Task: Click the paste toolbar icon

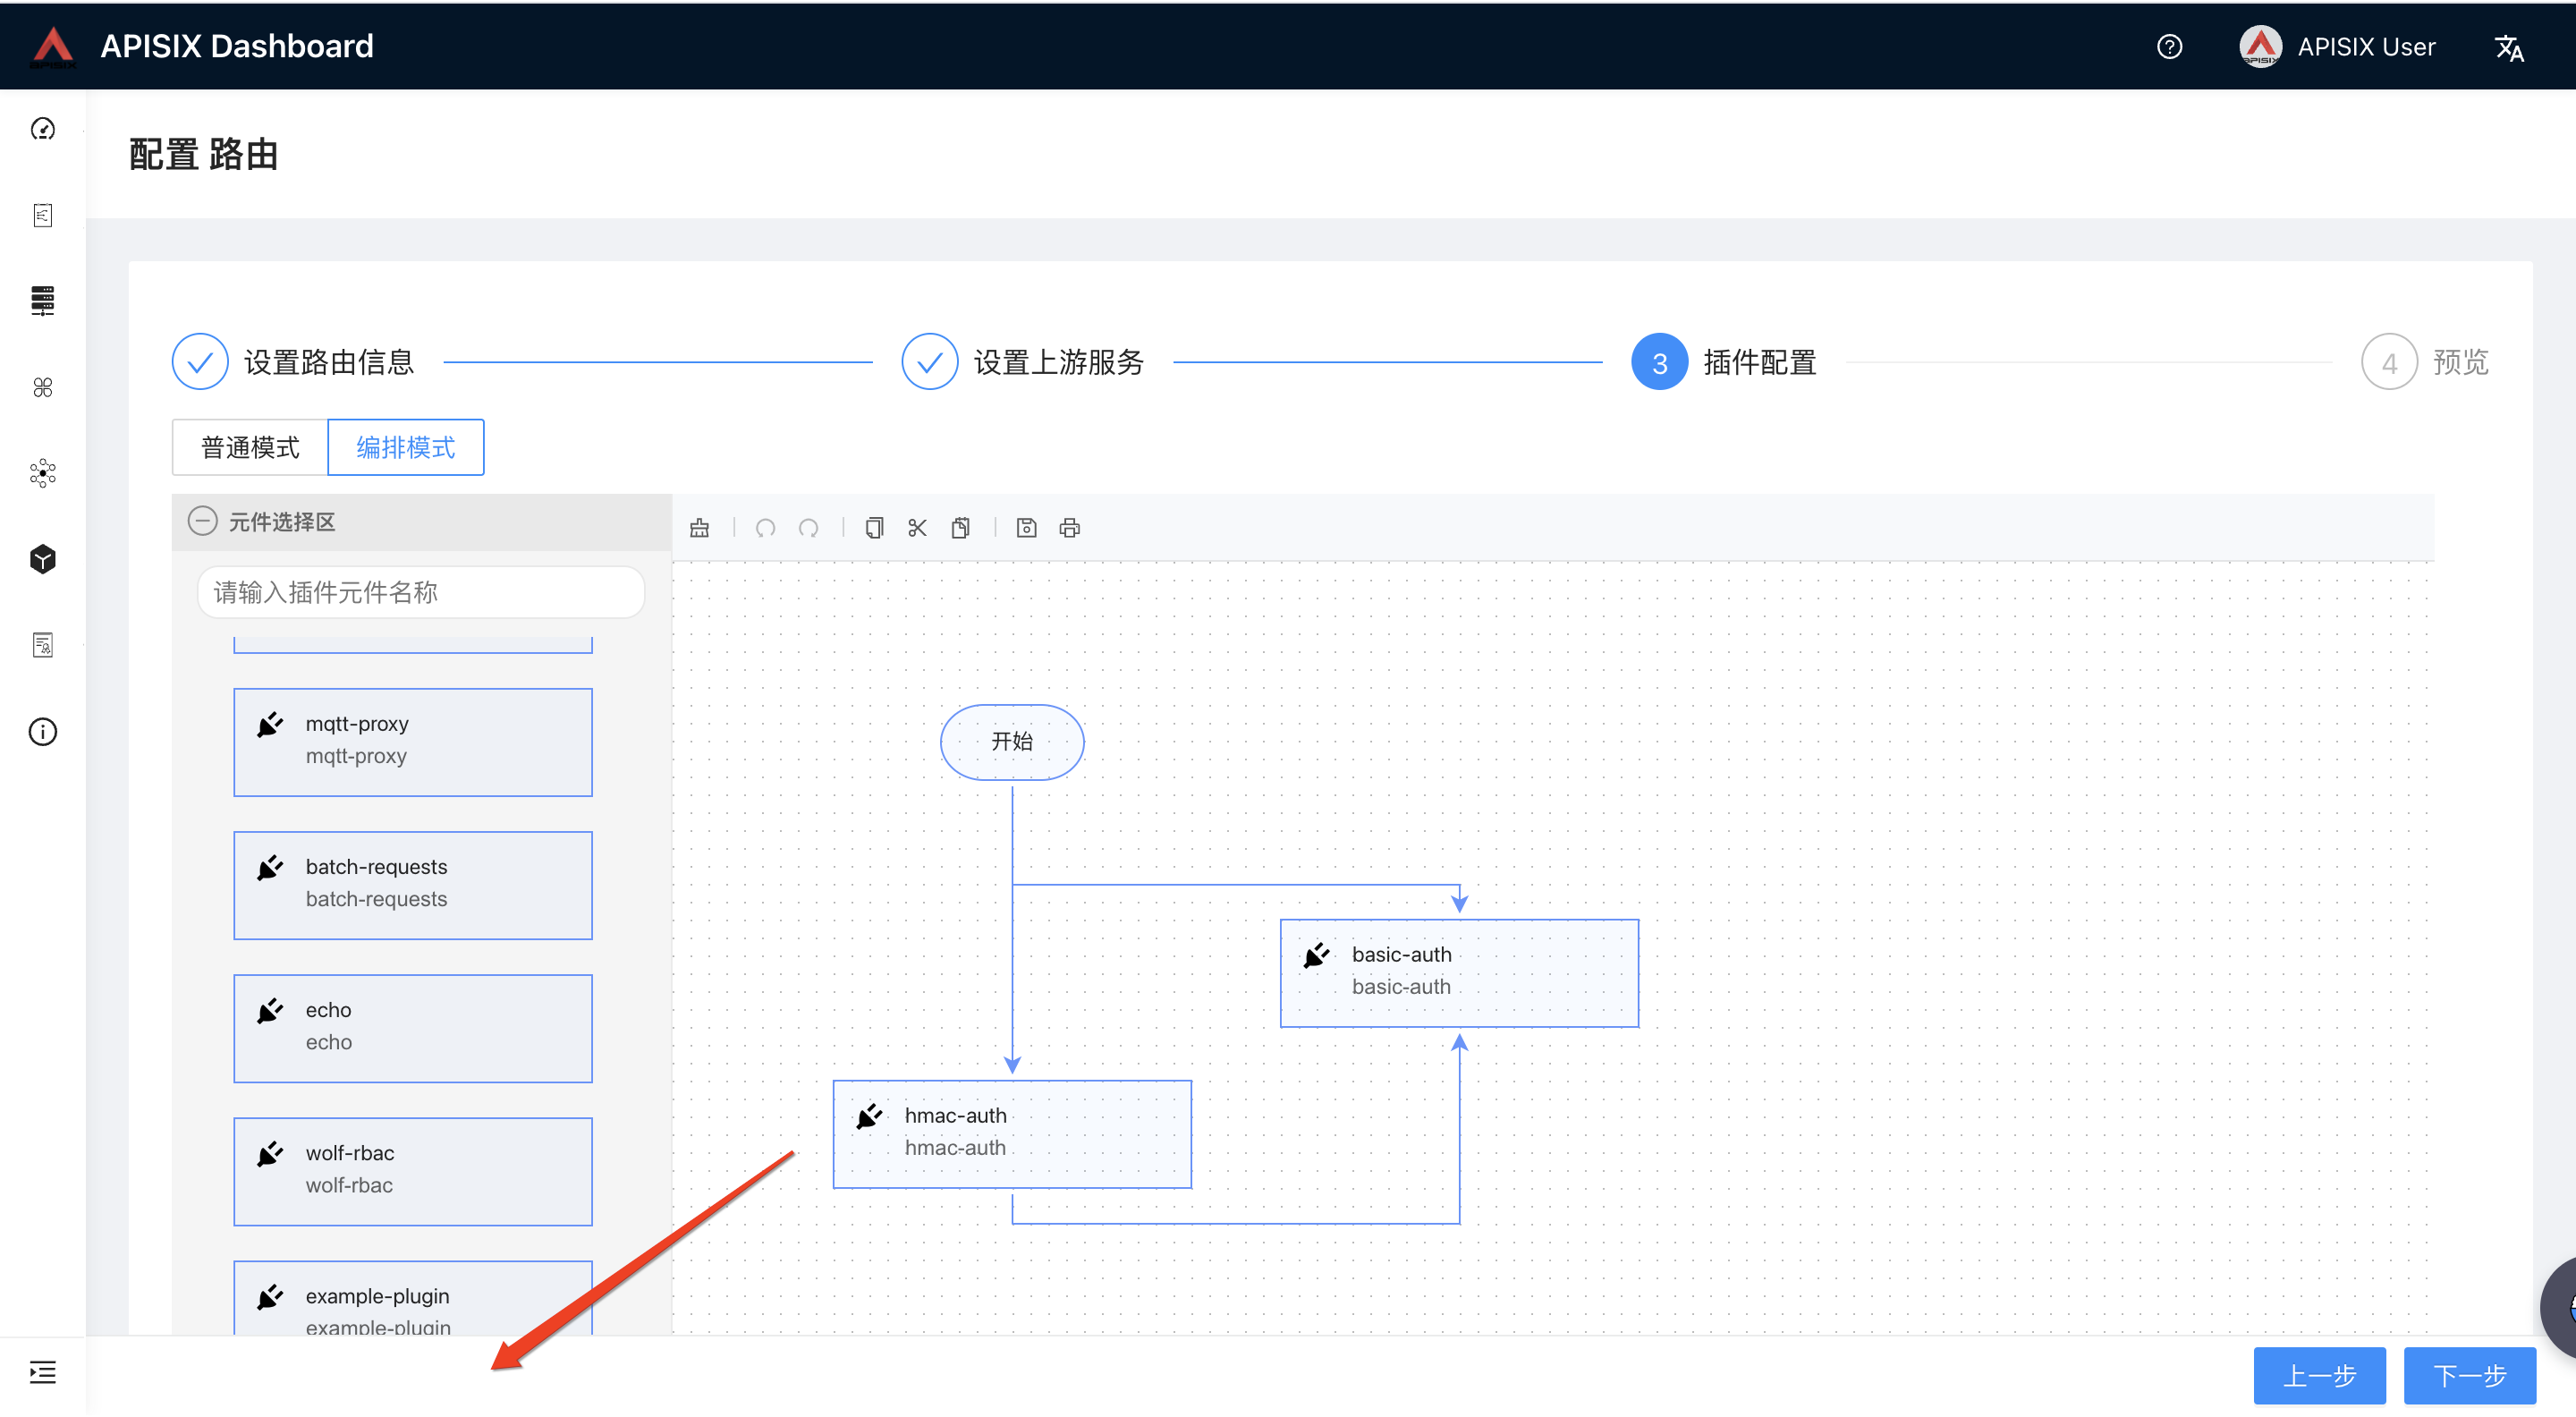Action: point(960,527)
